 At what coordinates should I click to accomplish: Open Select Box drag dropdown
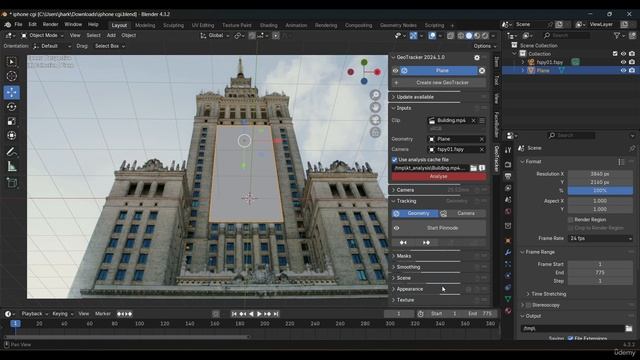109,46
